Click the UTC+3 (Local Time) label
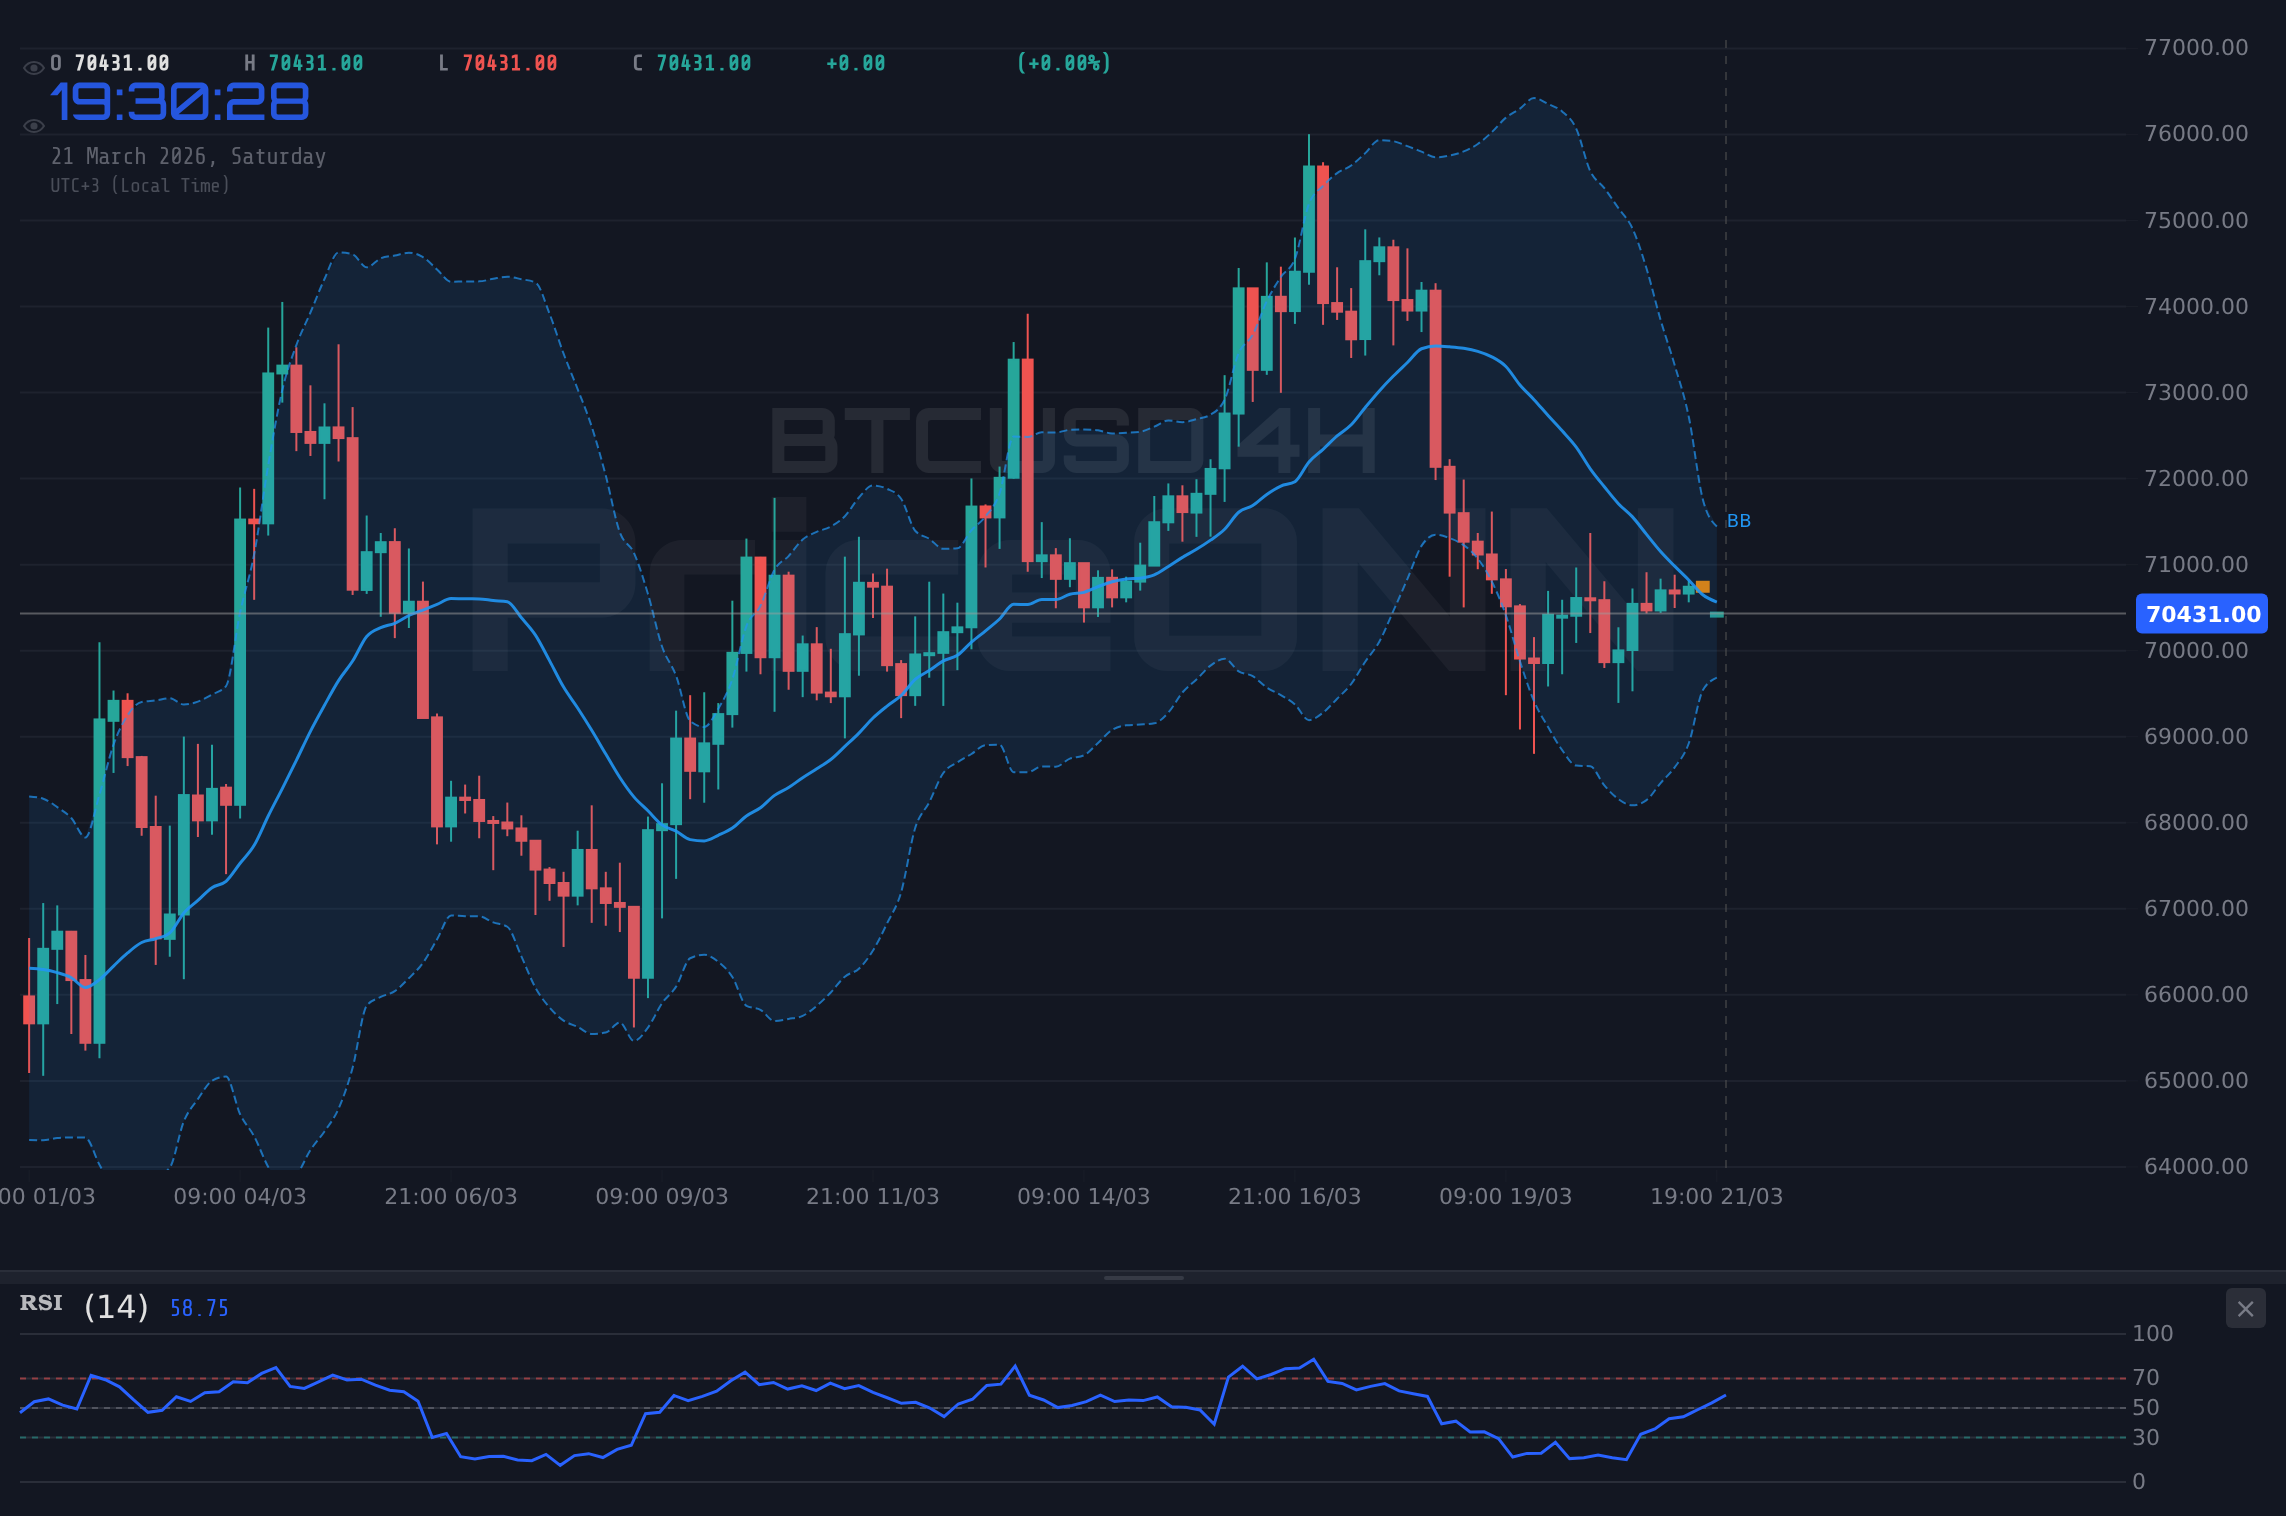Image resolution: width=2286 pixels, height=1516 pixels. pos(140,185)
